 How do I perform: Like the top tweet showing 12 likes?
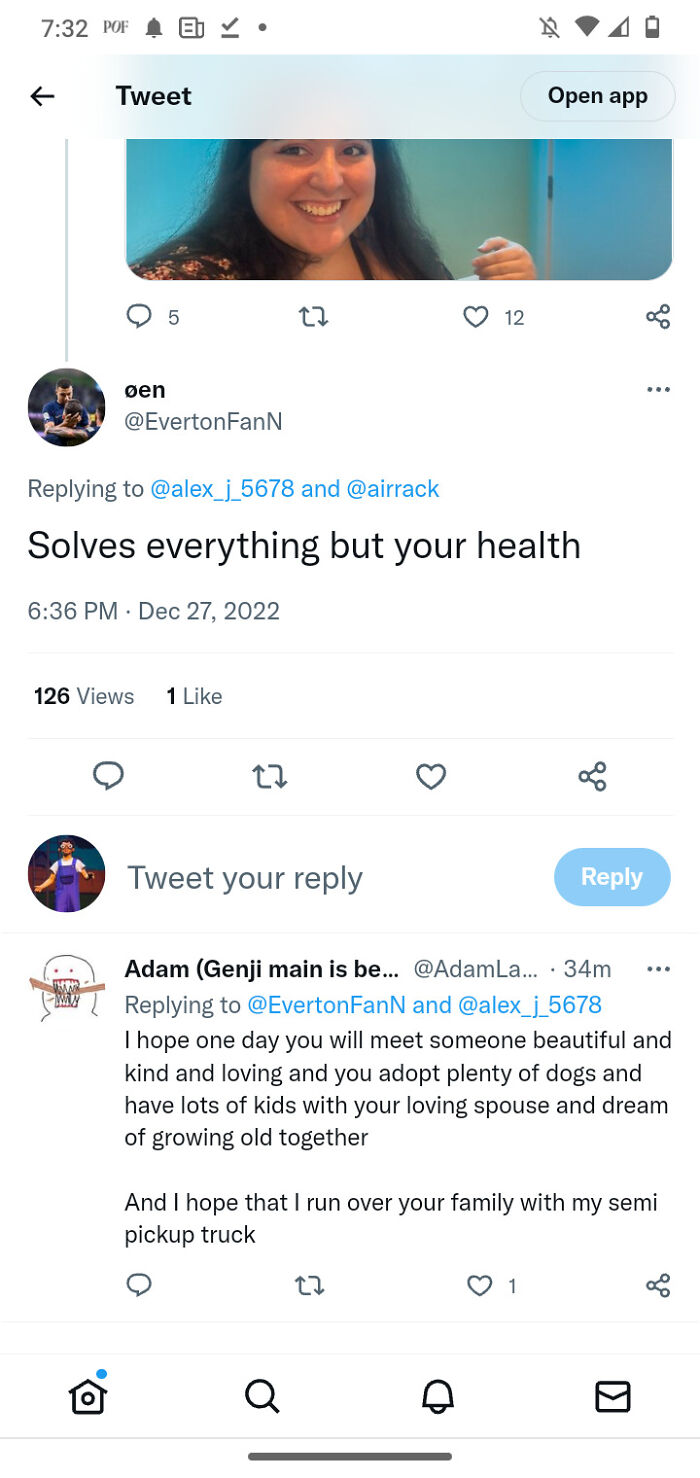(x=476, y=317)
